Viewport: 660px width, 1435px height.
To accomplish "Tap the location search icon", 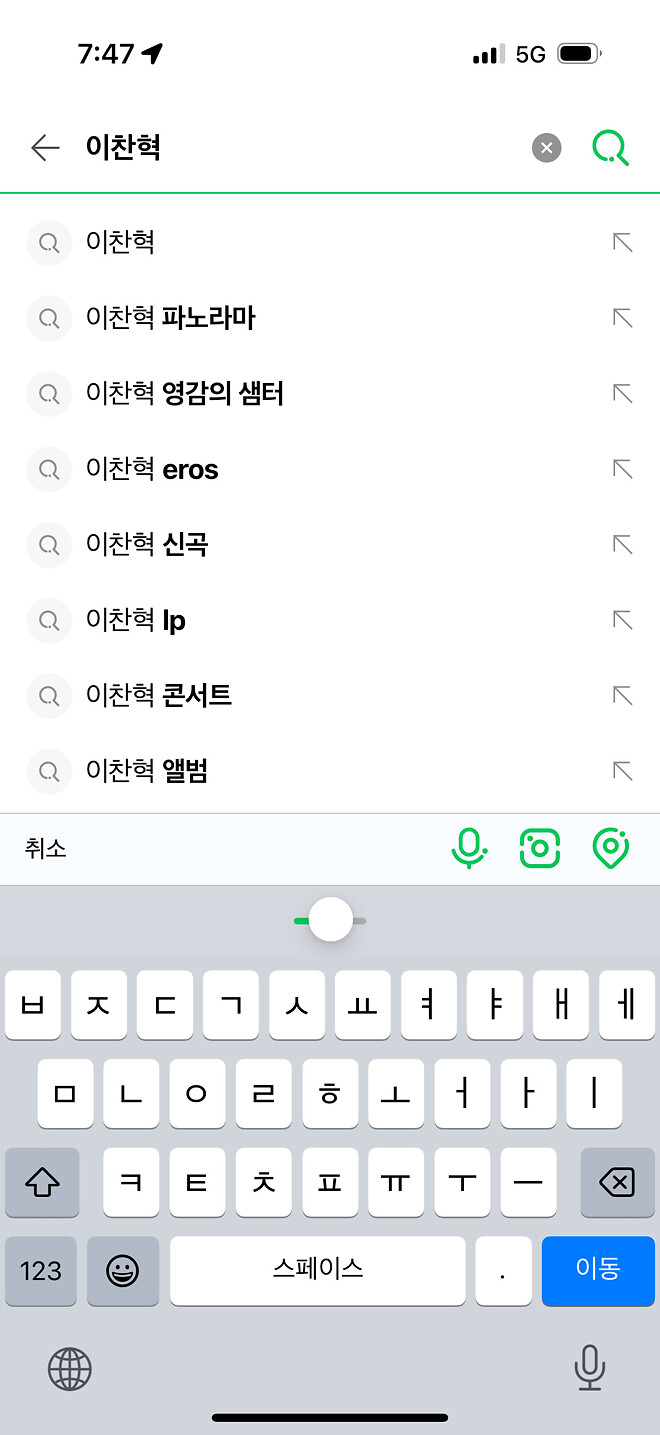I will click(x=610, y=848).
